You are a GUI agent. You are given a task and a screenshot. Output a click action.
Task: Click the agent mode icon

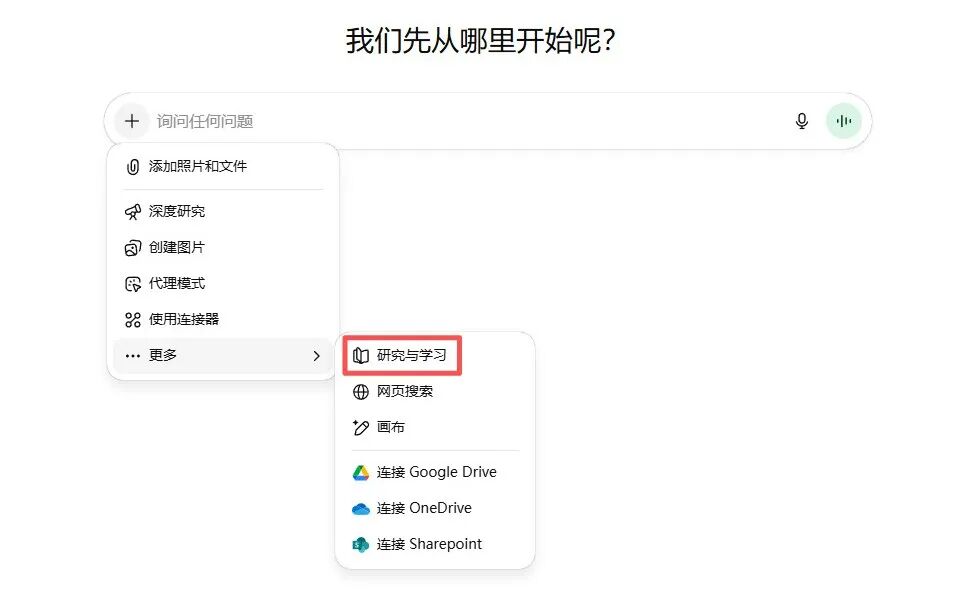tap(133, 284)
